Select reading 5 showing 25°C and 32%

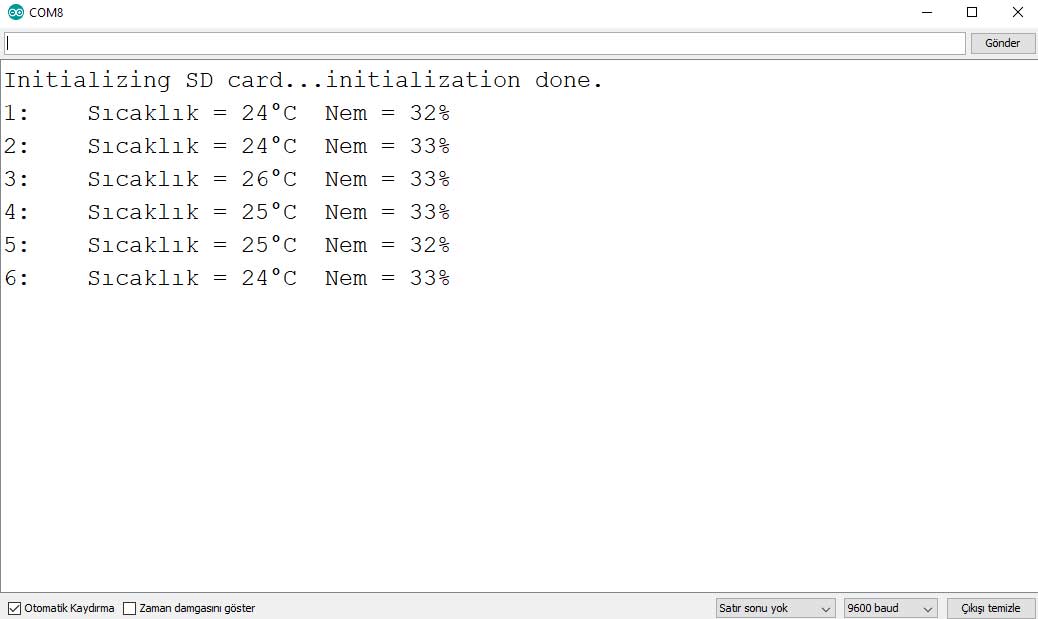(x=227, y=245)
